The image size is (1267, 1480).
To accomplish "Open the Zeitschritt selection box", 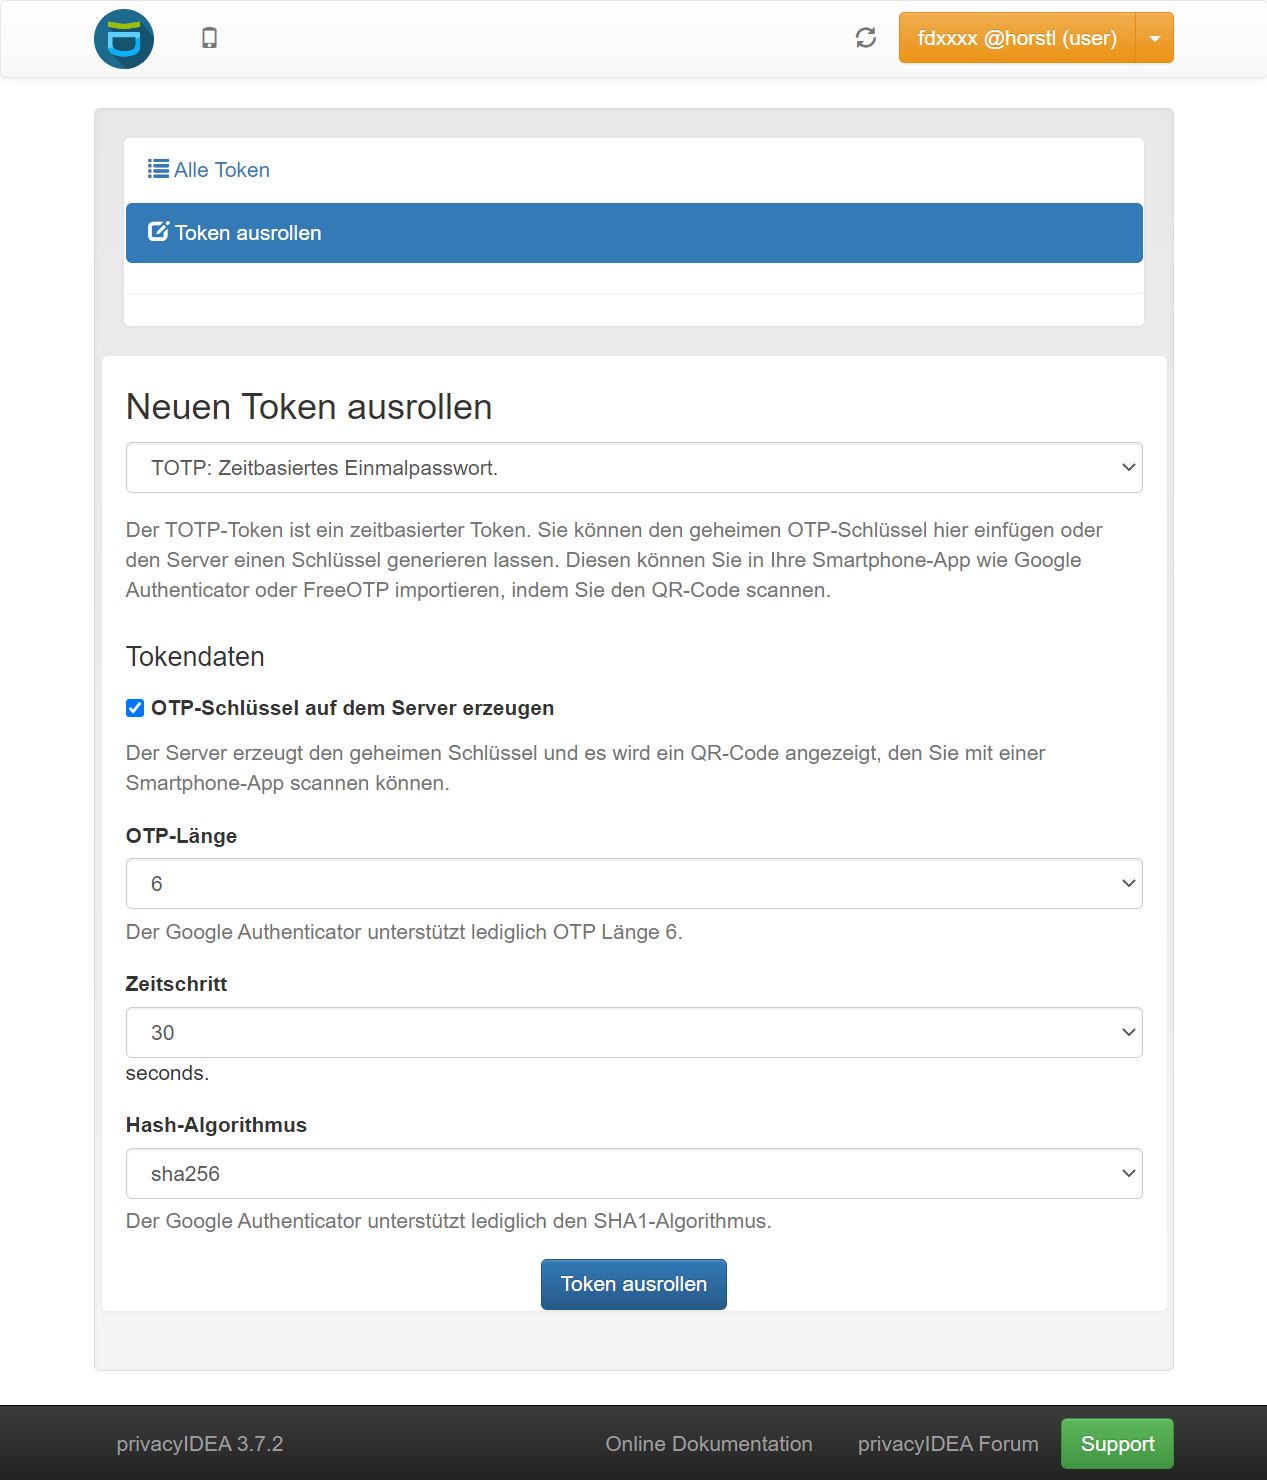I will (x=633, y=1033).
